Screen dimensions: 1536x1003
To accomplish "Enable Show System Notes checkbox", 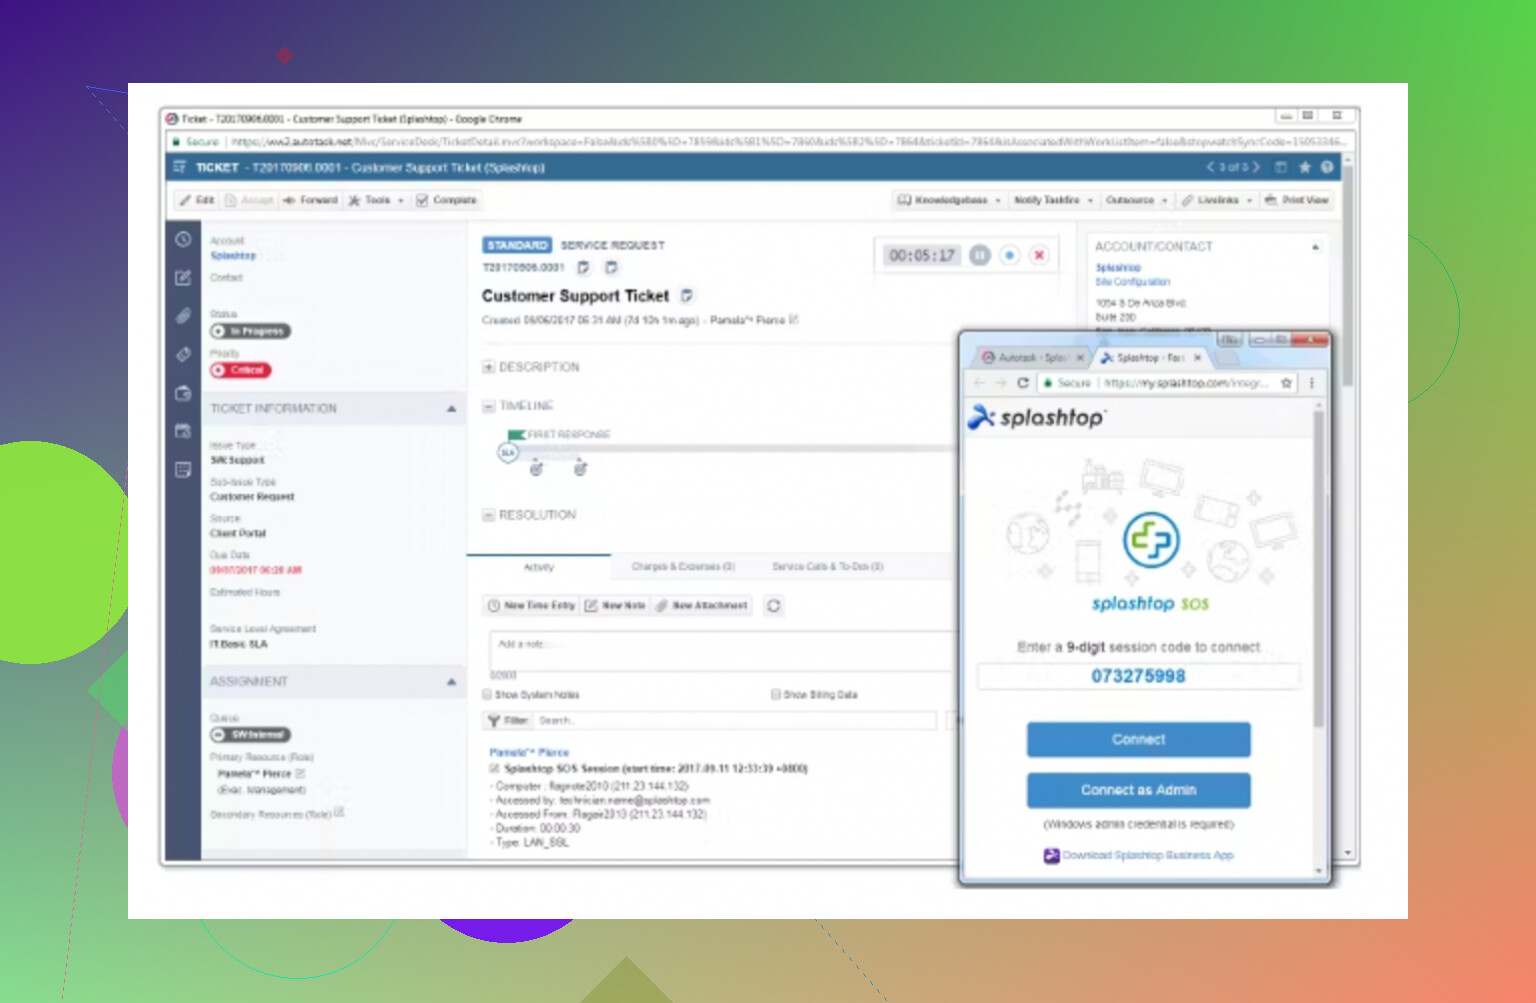I will (x=488, y=694).
